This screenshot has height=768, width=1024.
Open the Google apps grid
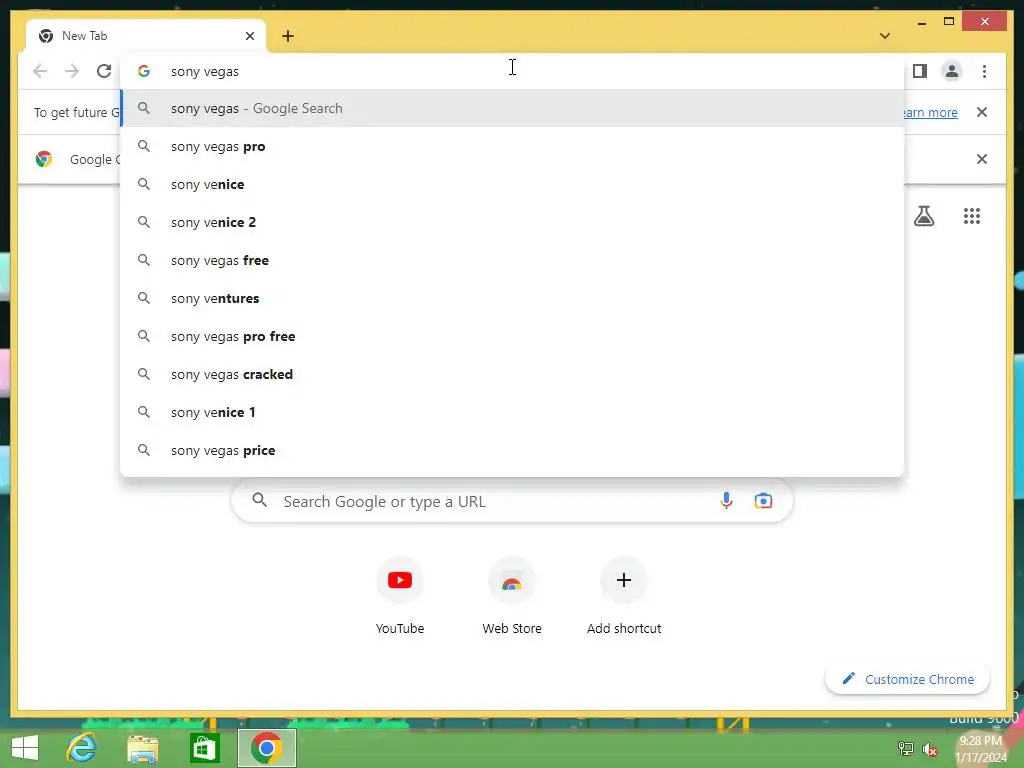[x=972, y=216]
